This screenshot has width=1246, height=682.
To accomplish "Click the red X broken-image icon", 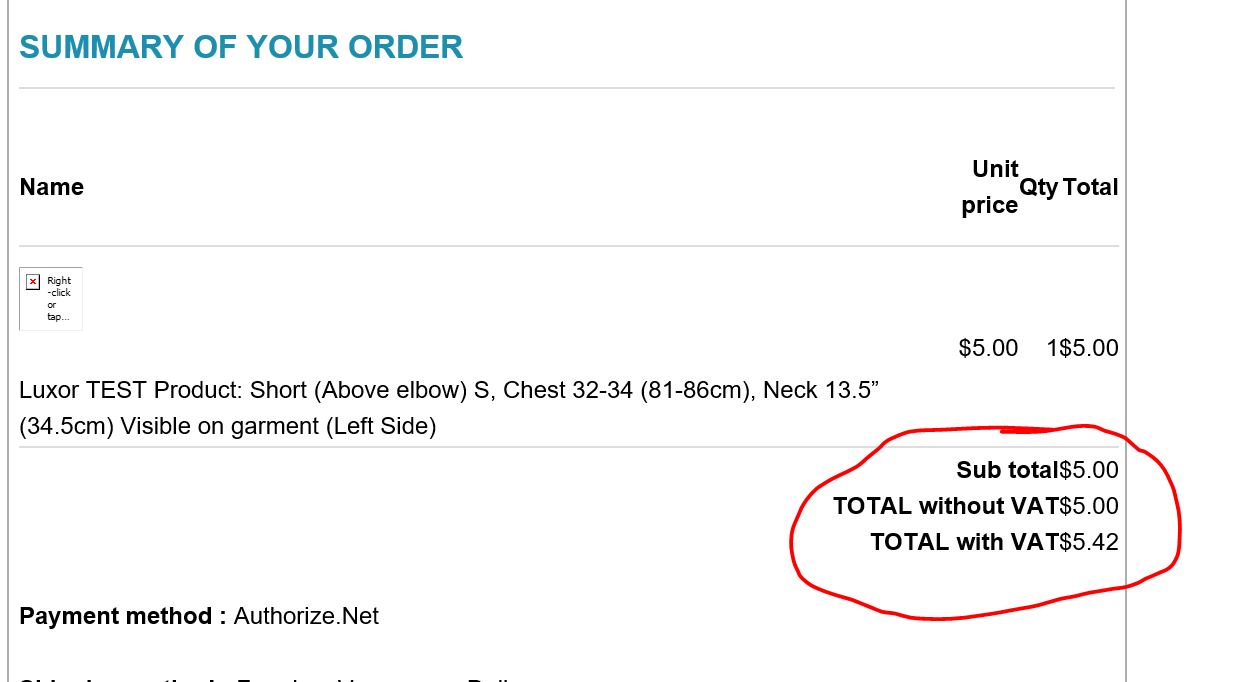I will (x=33, y=282).
